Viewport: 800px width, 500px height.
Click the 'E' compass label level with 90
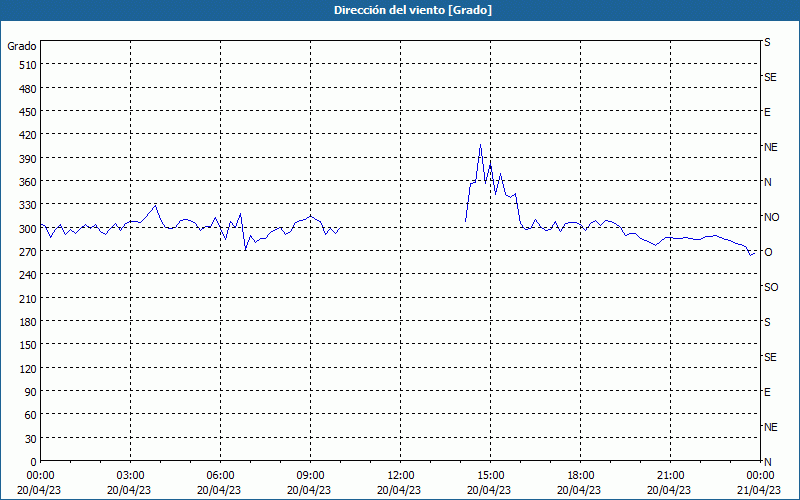coord(767,392)
